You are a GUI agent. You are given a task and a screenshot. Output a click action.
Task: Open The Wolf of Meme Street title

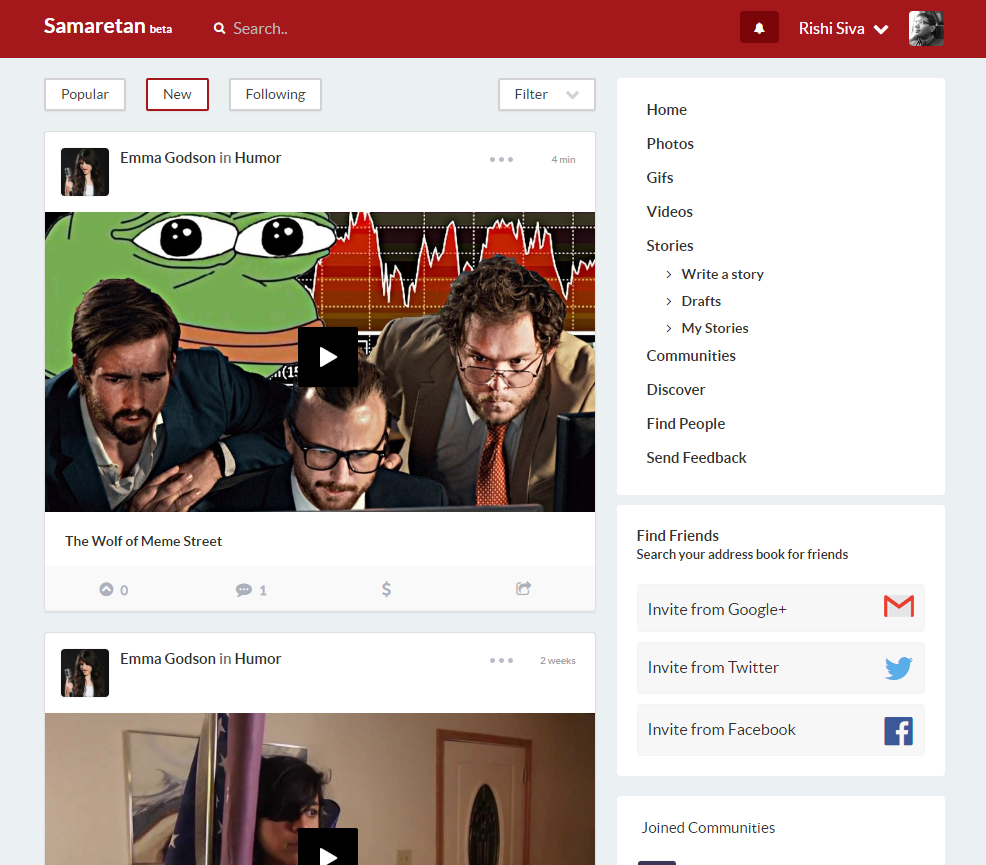point(143,541)
